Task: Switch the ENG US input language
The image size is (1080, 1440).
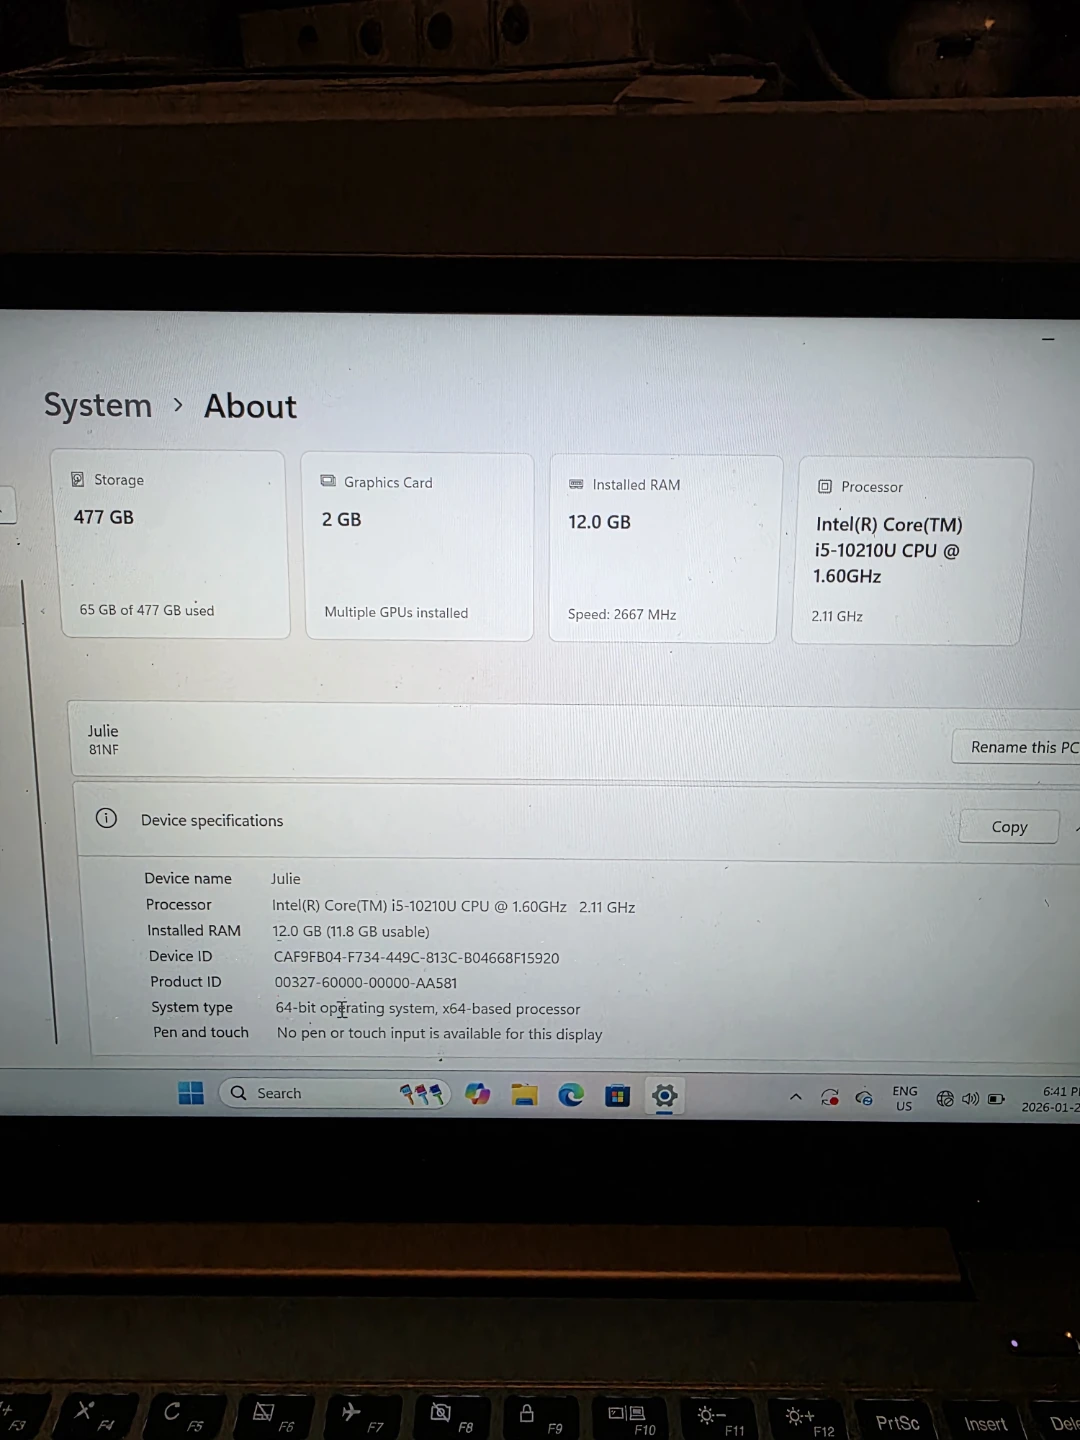Action: pyautogui.click(x=904, y=1098)
